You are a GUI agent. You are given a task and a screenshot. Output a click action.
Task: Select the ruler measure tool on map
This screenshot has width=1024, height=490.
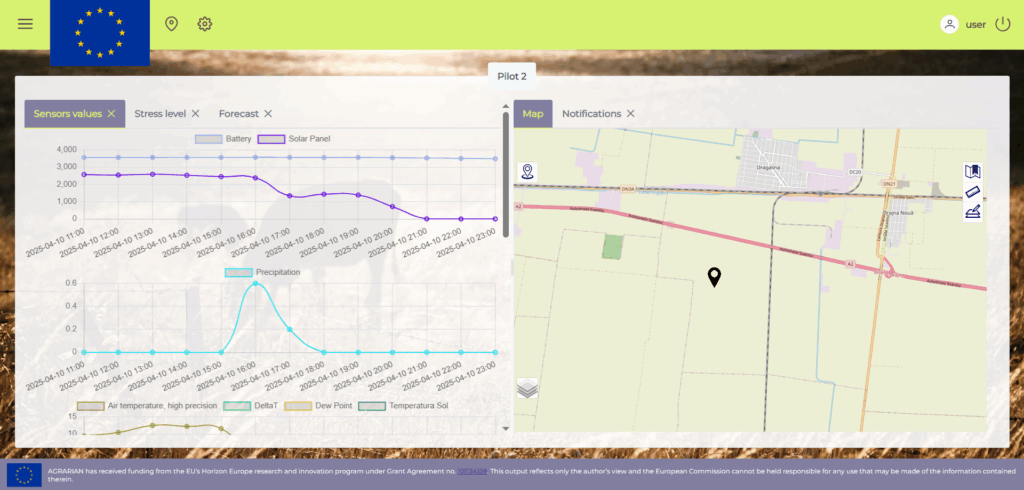click(x=972, y=191)
